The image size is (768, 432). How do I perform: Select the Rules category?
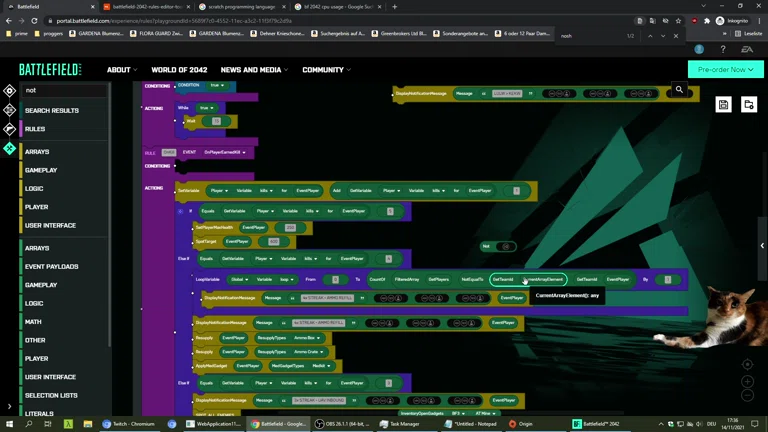coord(35,129)
